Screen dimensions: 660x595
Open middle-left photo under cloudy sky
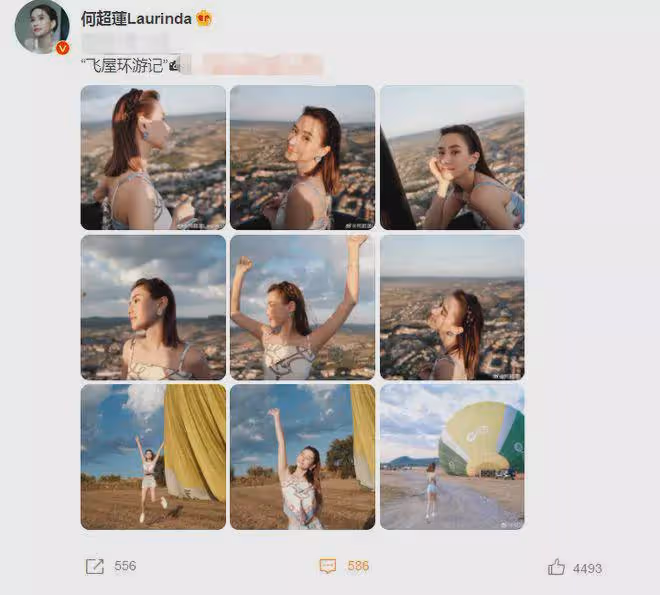[153, 307]
